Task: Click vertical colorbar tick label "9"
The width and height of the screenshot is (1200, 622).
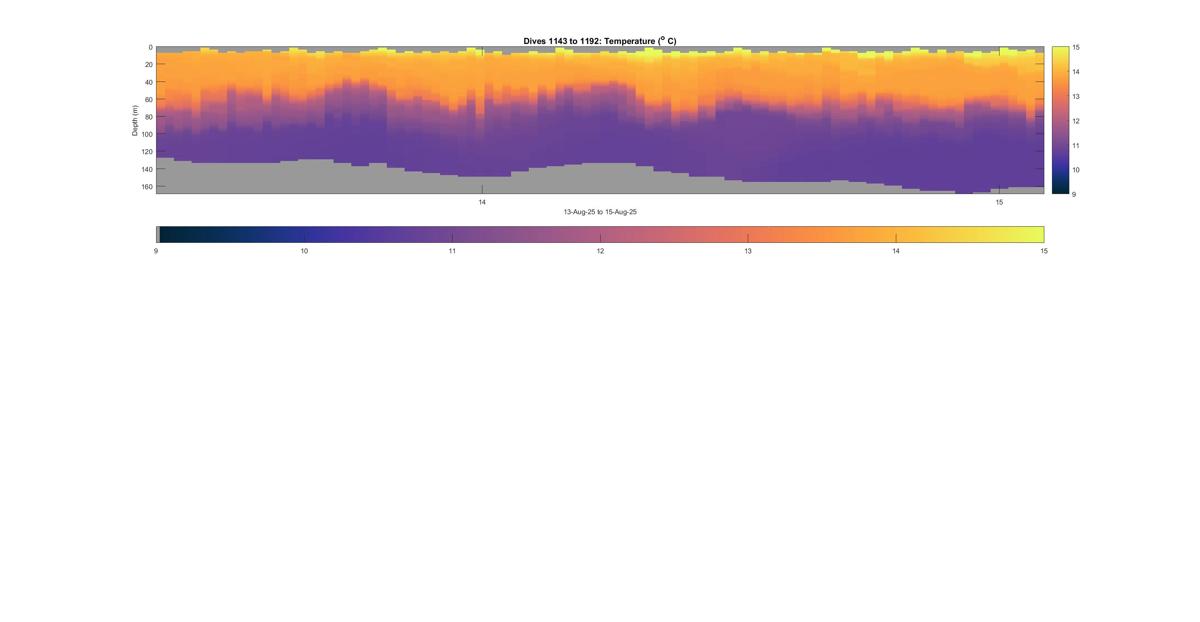Action: point(1075,194)
